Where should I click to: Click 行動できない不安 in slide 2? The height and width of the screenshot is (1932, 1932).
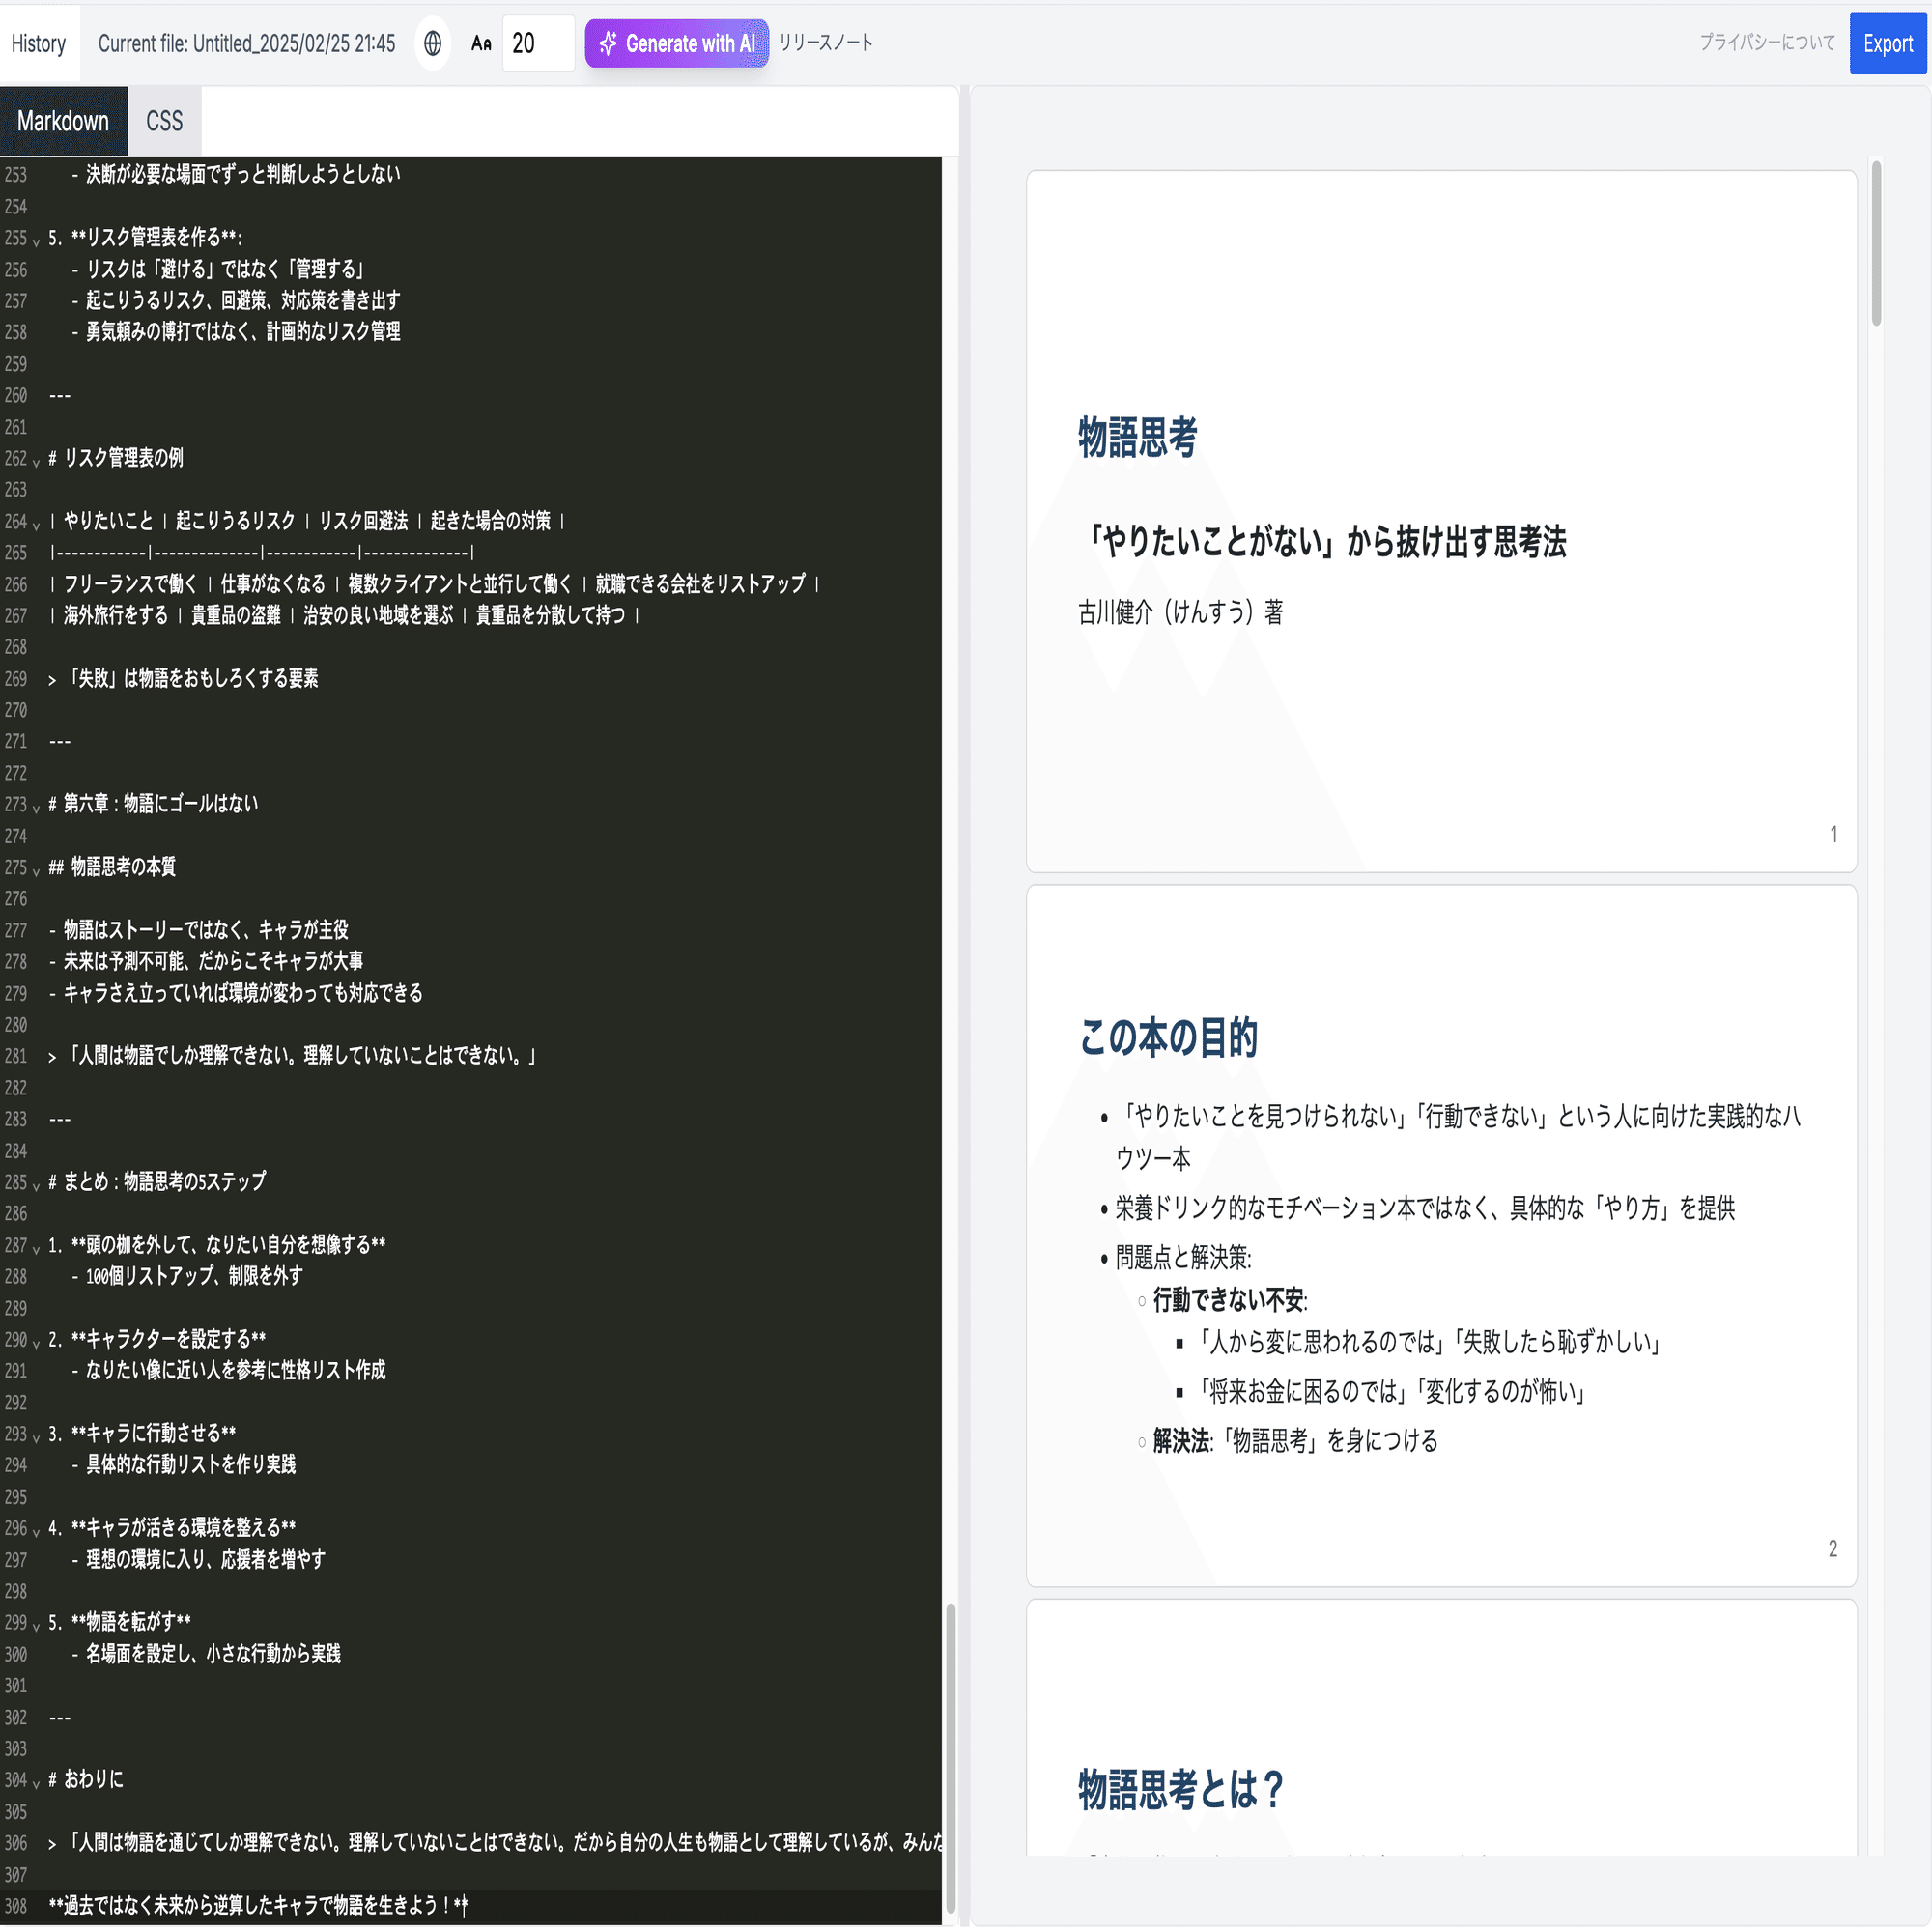pyautogui.click(x=1230, y=1300)
